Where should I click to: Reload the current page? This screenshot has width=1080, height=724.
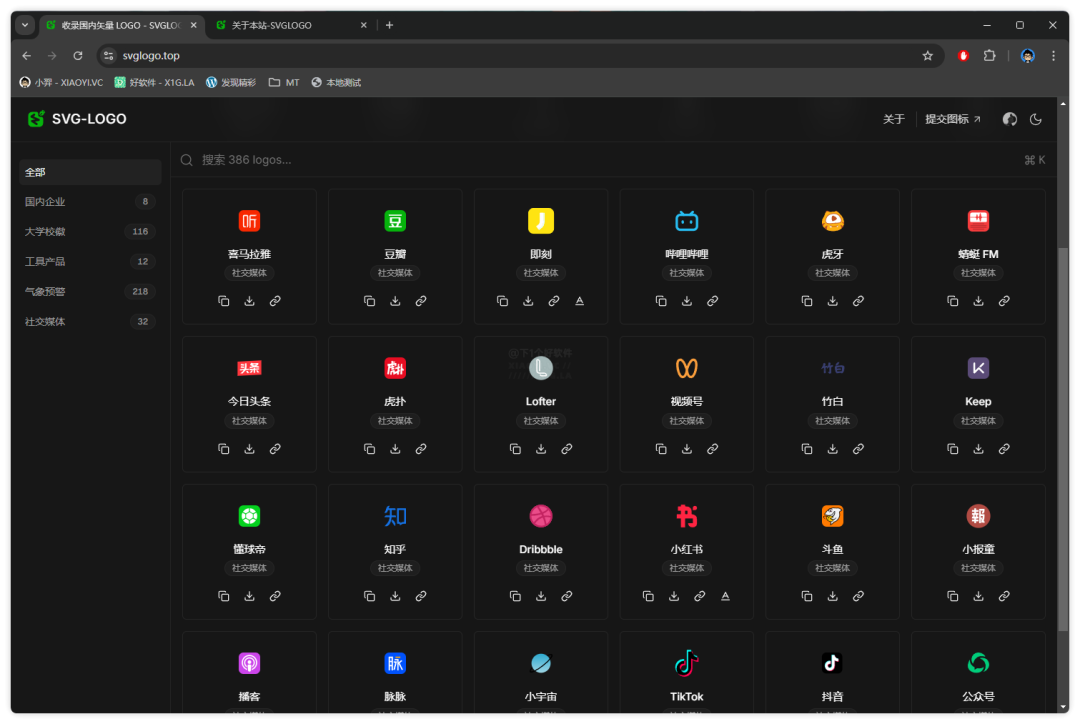coord(78,56)
